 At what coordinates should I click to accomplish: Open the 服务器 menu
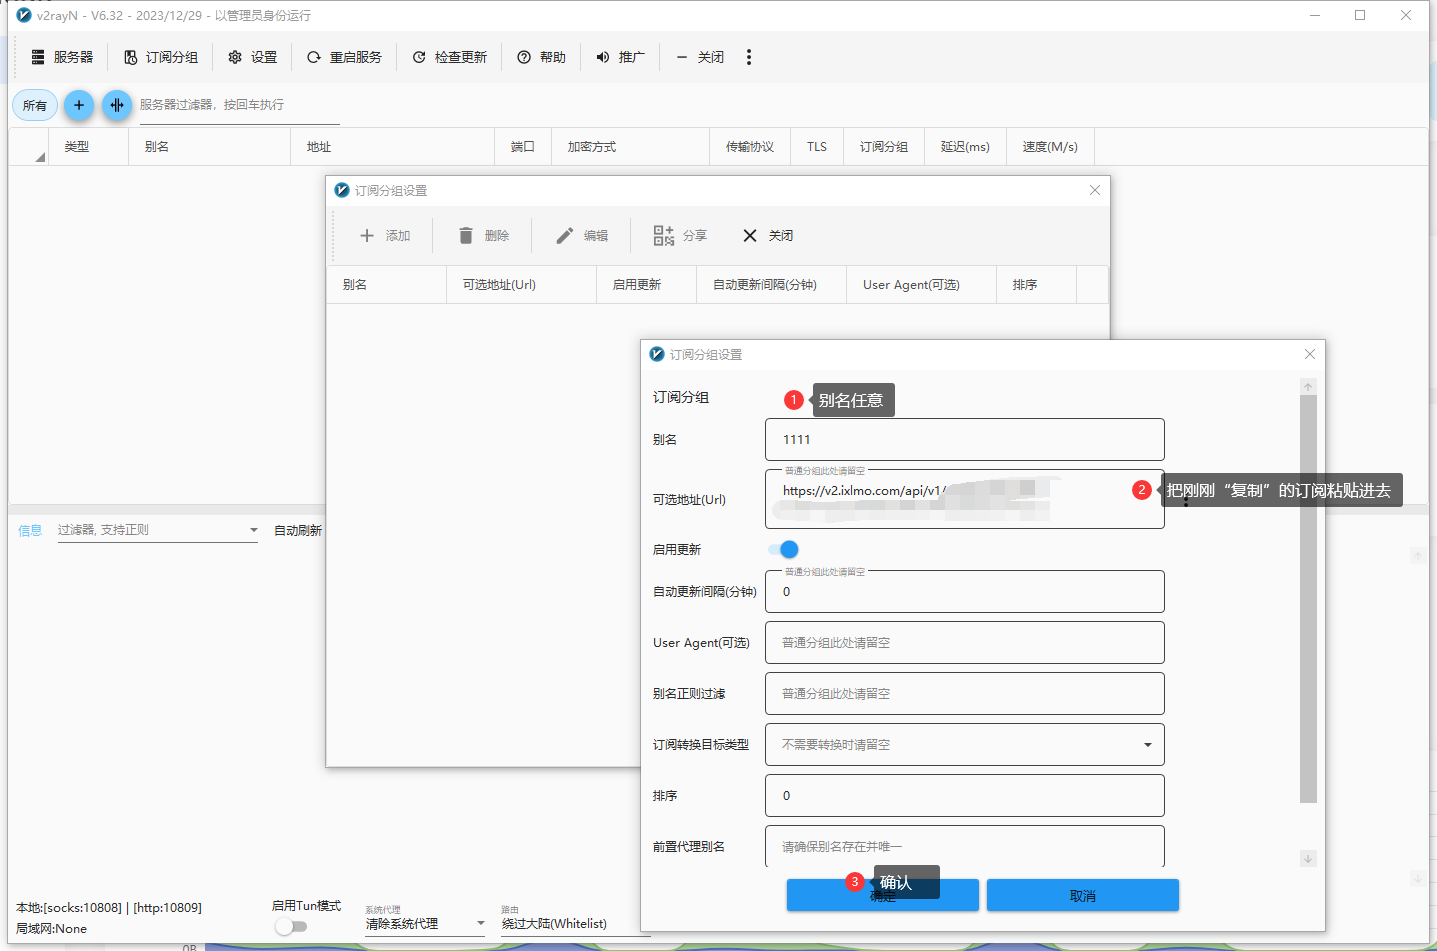tap(62, 57)
